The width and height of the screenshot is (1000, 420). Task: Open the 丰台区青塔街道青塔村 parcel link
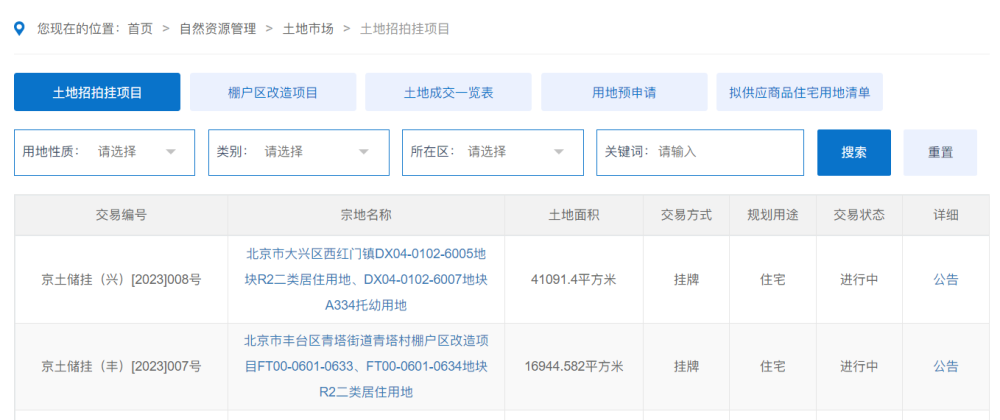(366, 366)
